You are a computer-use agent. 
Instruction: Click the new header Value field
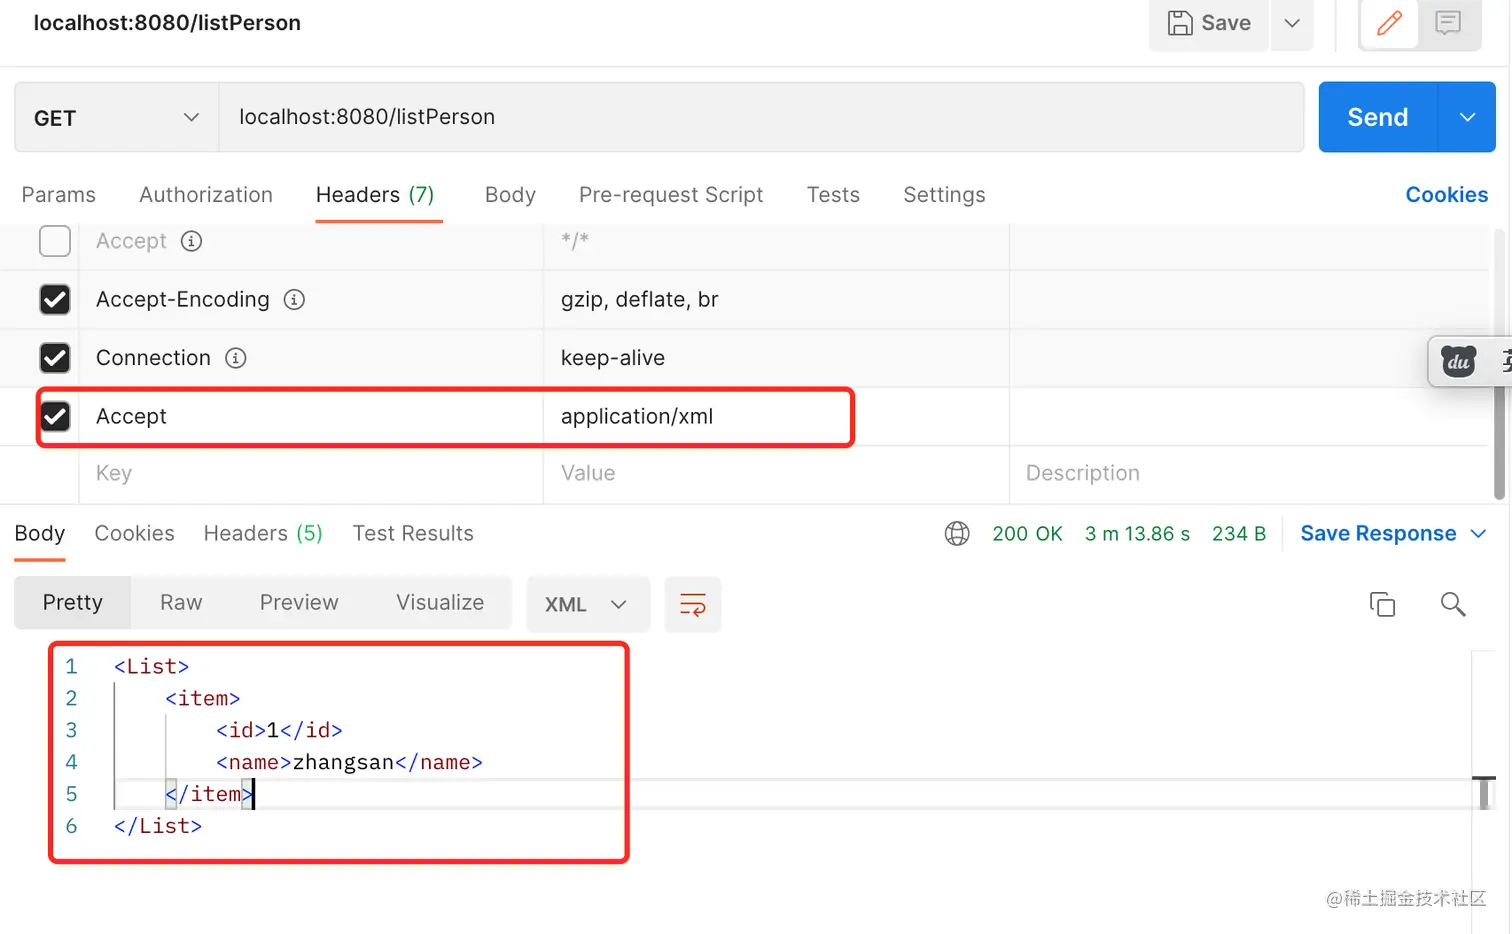(x=776, y=473)
